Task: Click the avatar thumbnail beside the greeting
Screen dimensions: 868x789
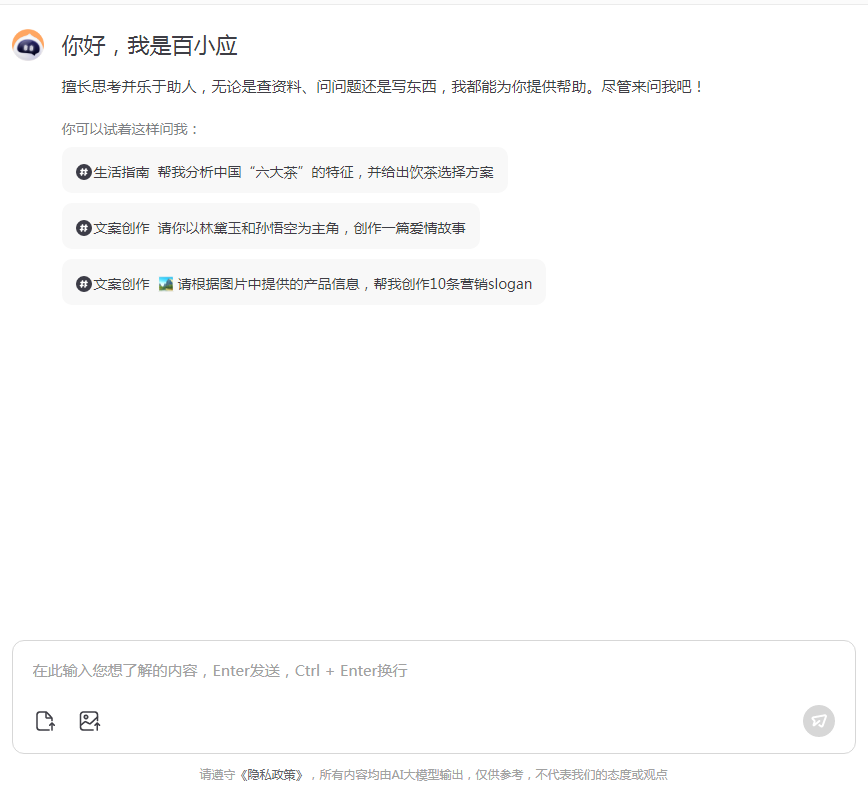Action: click(x=27, y=45)
